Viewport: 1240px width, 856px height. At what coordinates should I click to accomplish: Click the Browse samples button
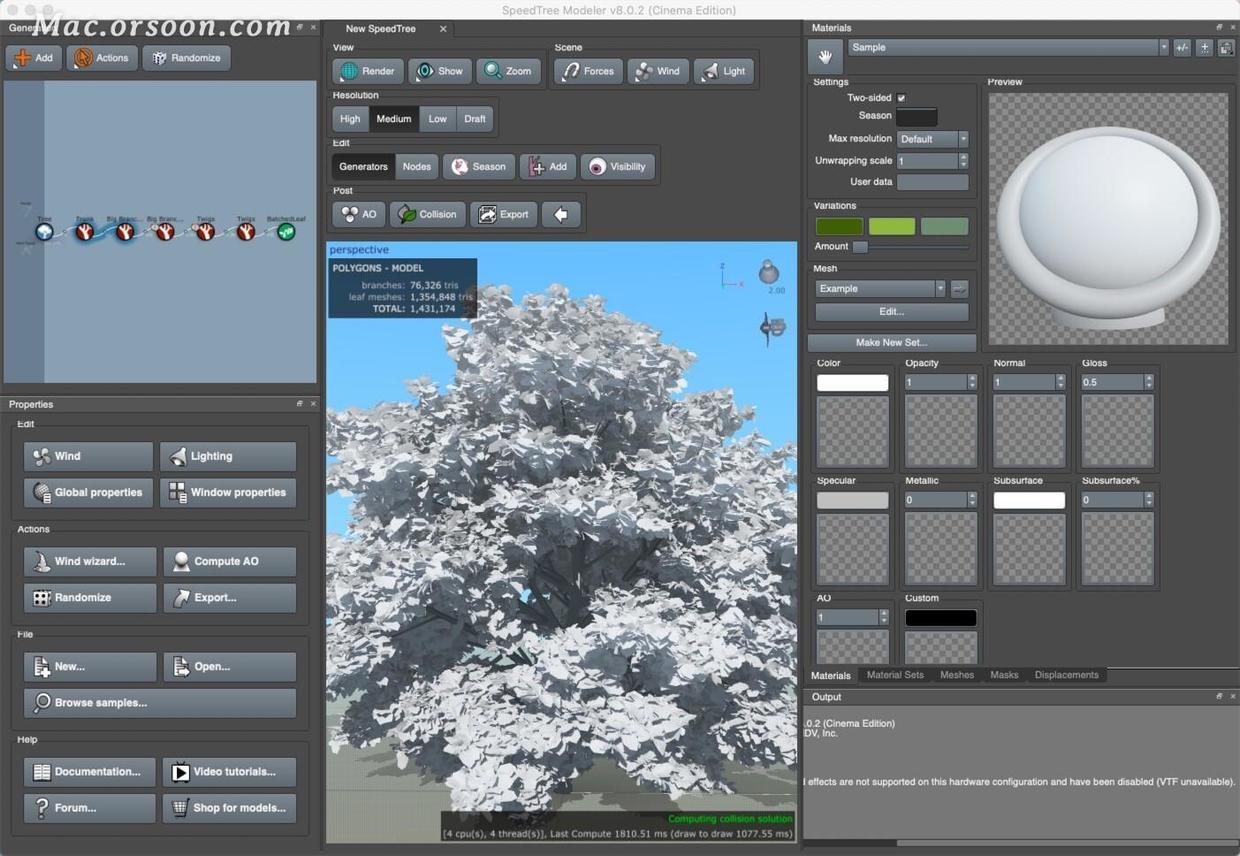(160, 703)
